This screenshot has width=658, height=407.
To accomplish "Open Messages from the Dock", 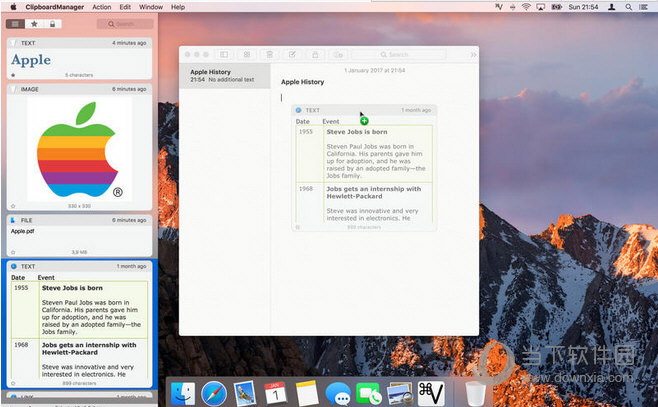I will [338, 394].
